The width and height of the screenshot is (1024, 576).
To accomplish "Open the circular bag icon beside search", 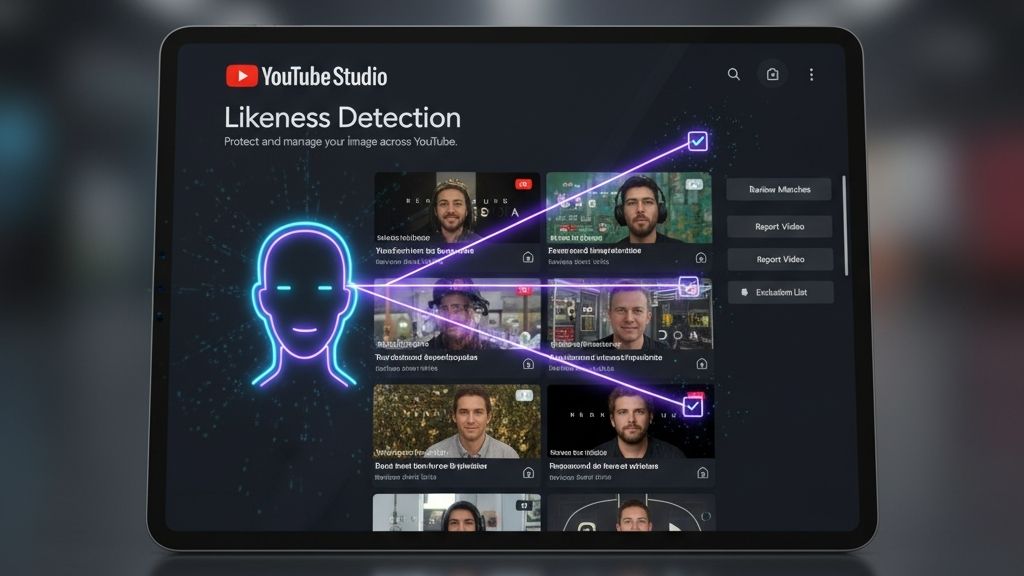I will tap(772, 74).
